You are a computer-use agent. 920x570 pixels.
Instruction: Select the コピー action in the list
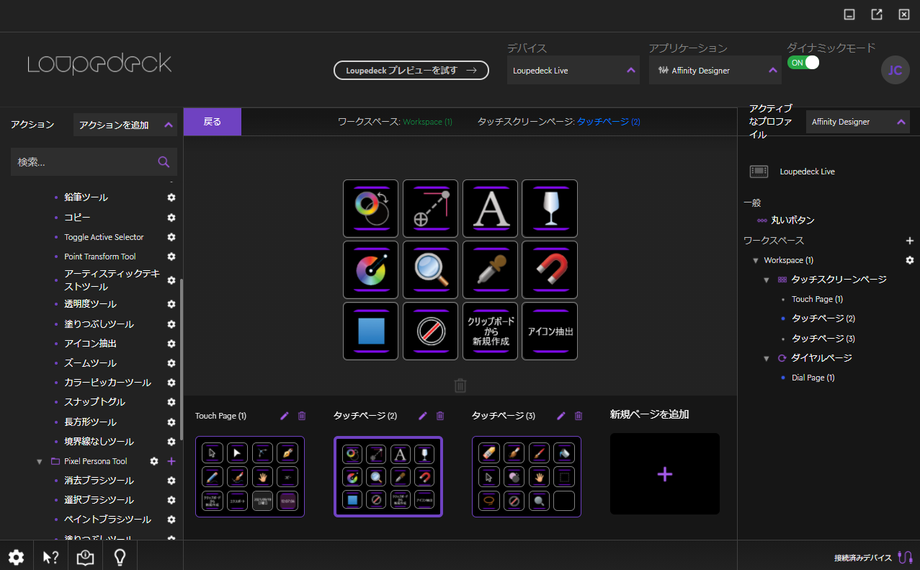(77, 217)
